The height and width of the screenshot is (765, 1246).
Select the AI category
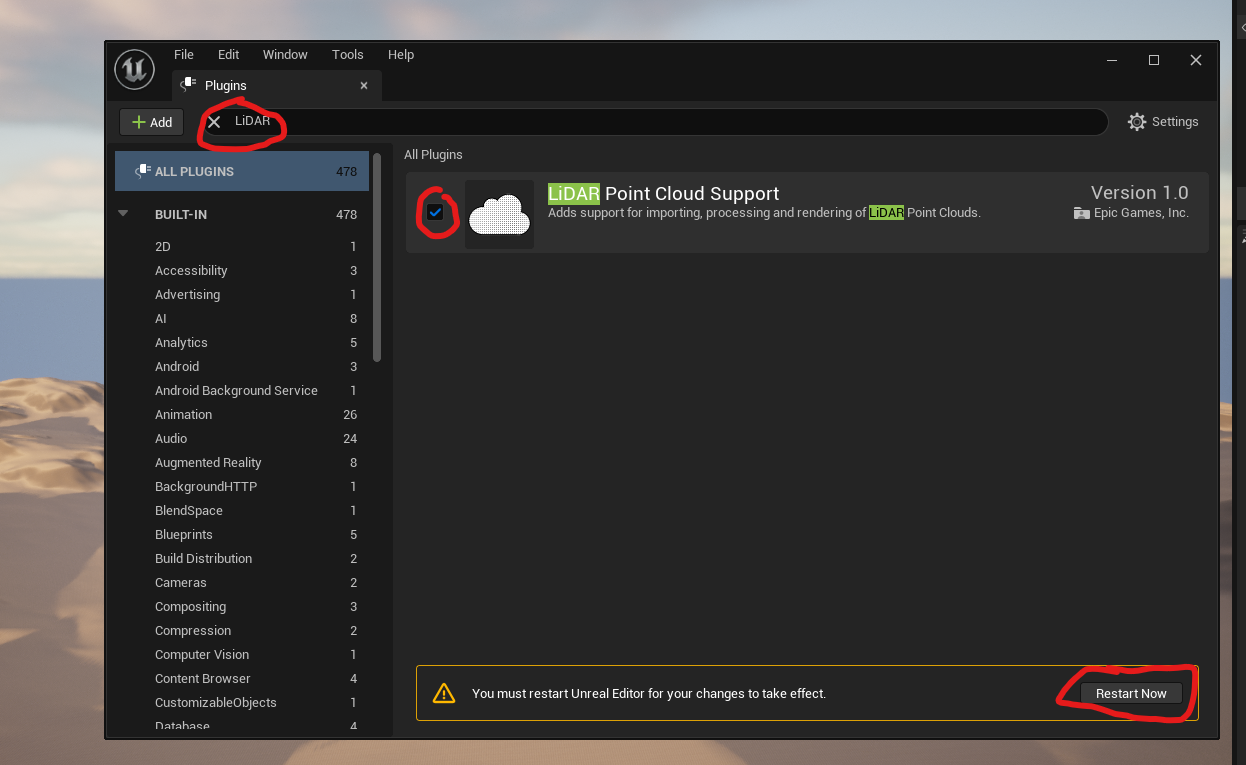pos(242,318)
